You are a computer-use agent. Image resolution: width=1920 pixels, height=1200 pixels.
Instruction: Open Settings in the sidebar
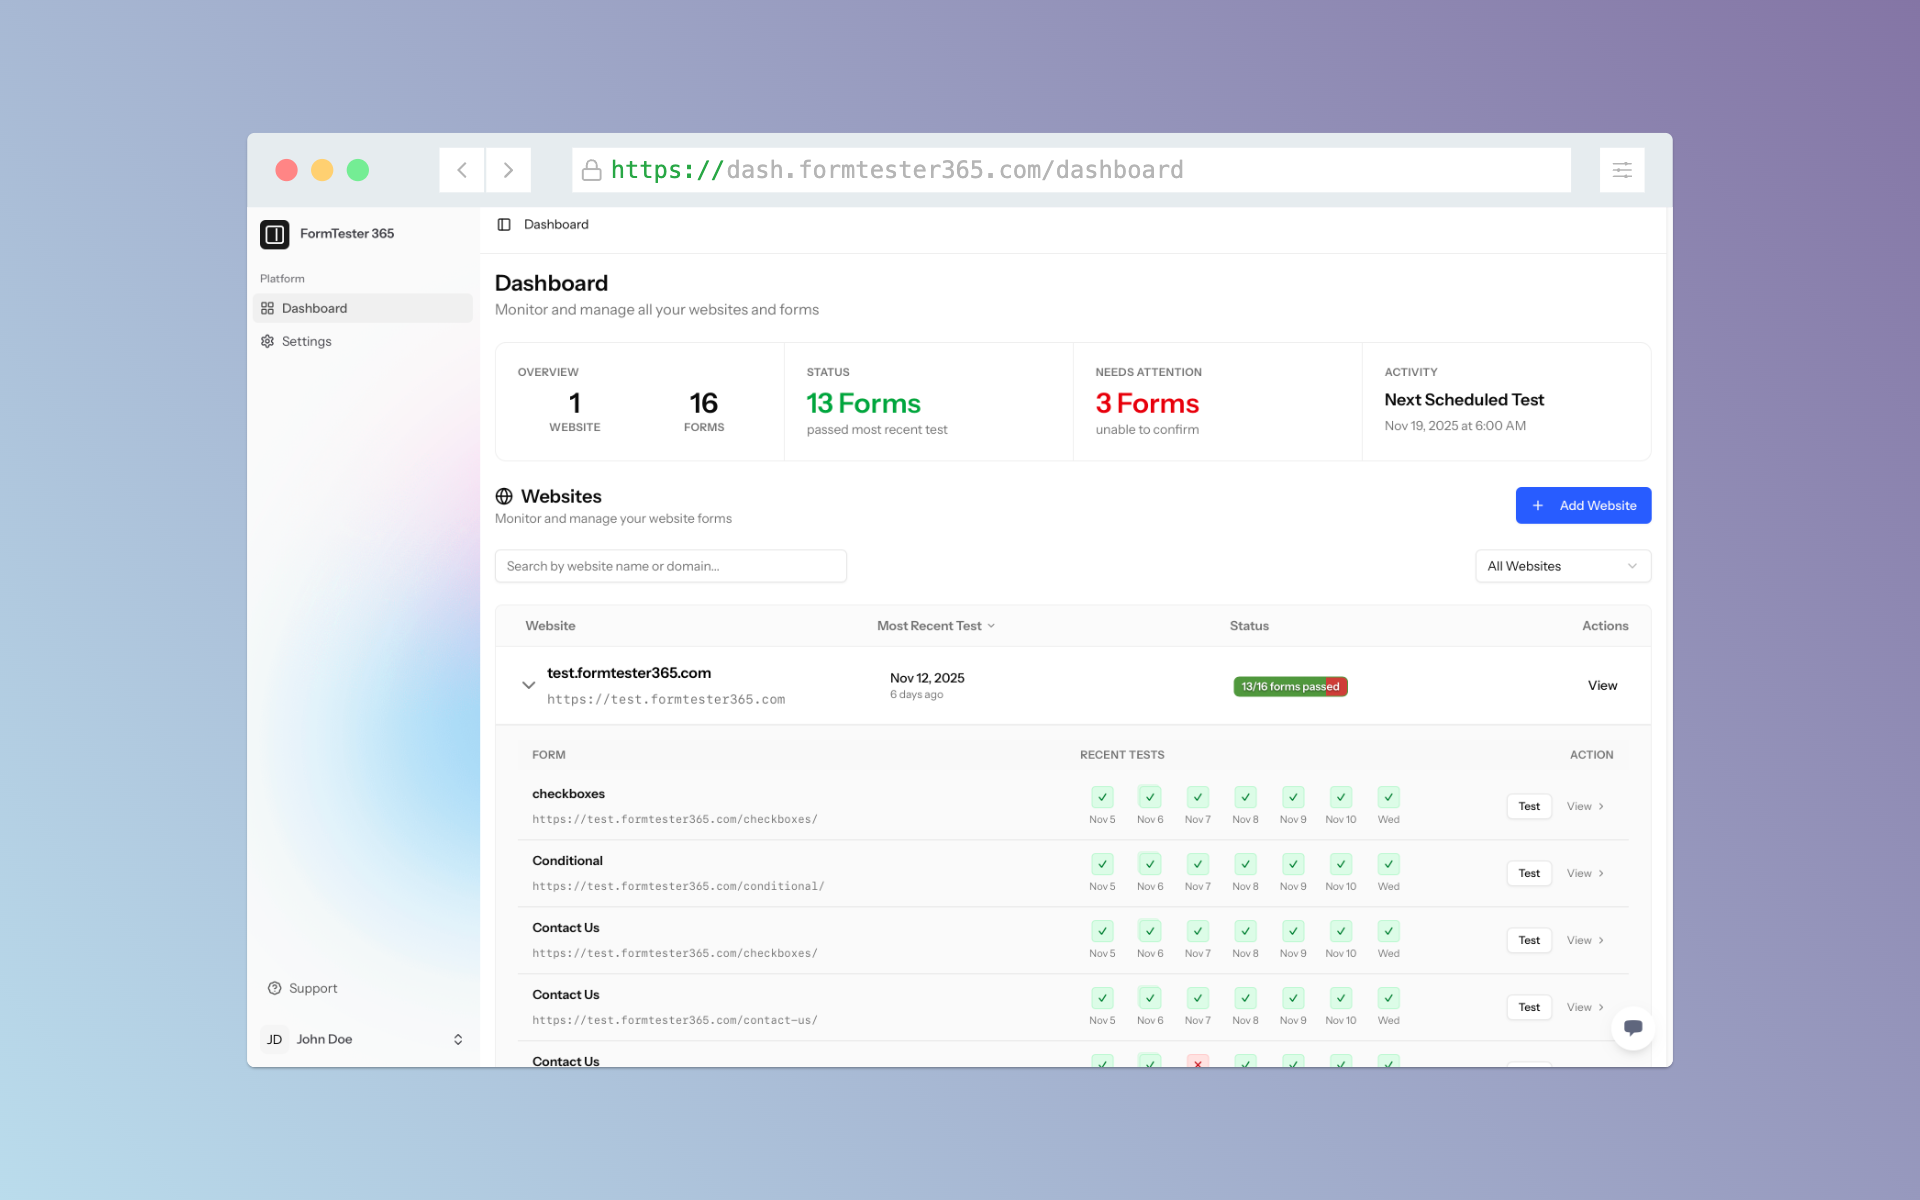(306, 342)
